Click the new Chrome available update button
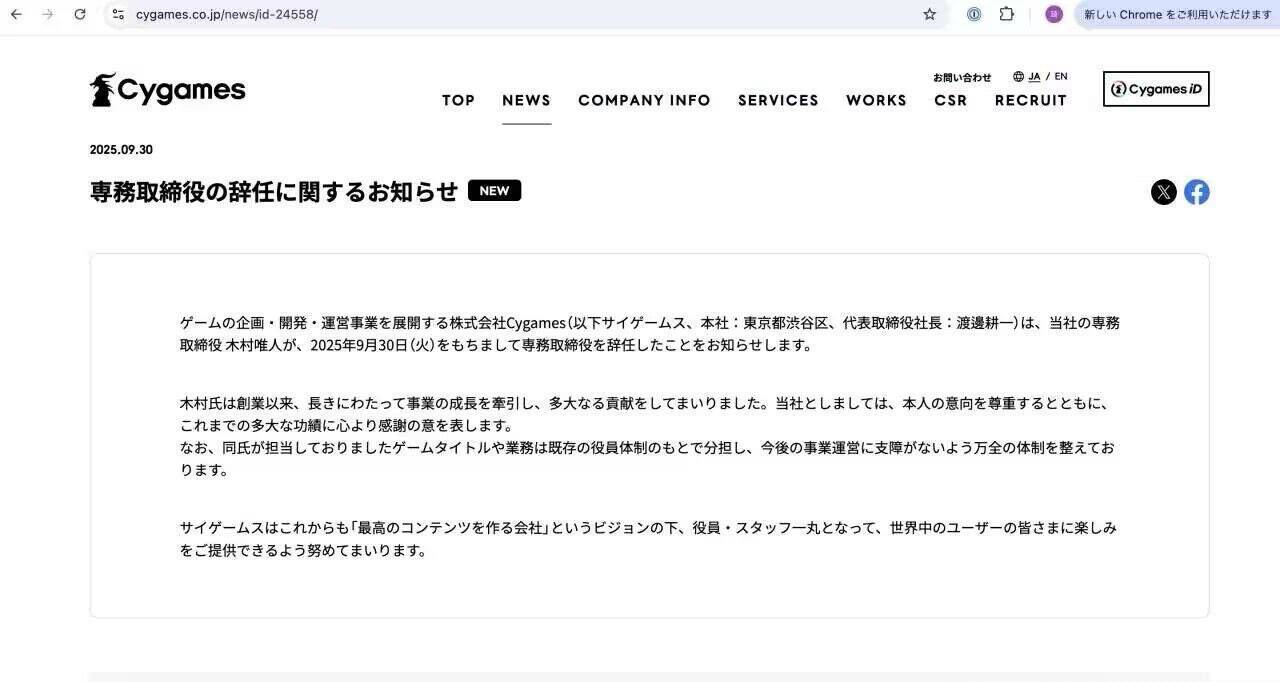 point(1177,14)
